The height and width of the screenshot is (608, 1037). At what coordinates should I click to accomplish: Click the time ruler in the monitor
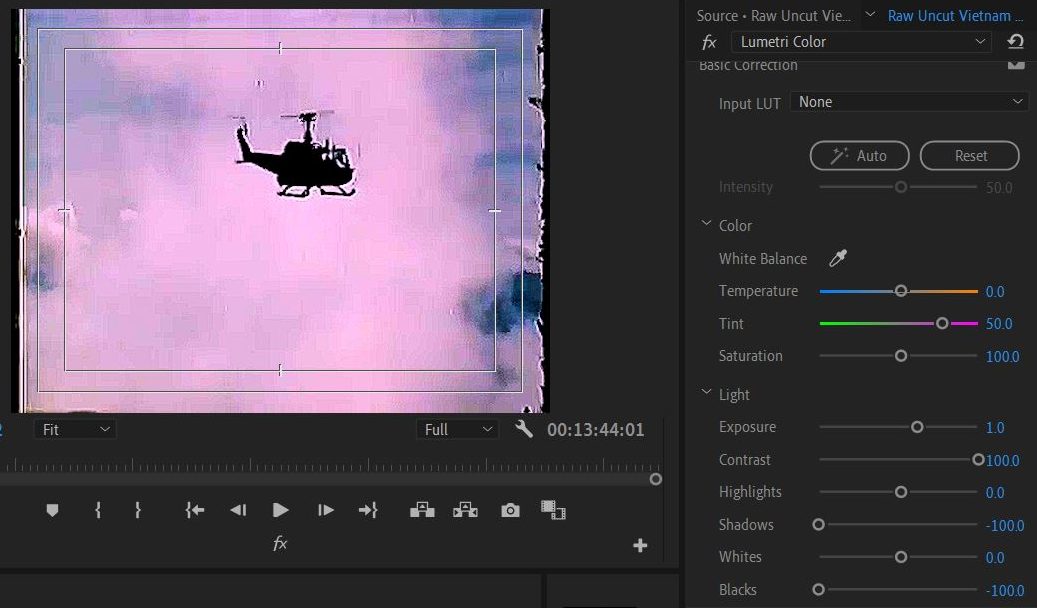[331, 464]
